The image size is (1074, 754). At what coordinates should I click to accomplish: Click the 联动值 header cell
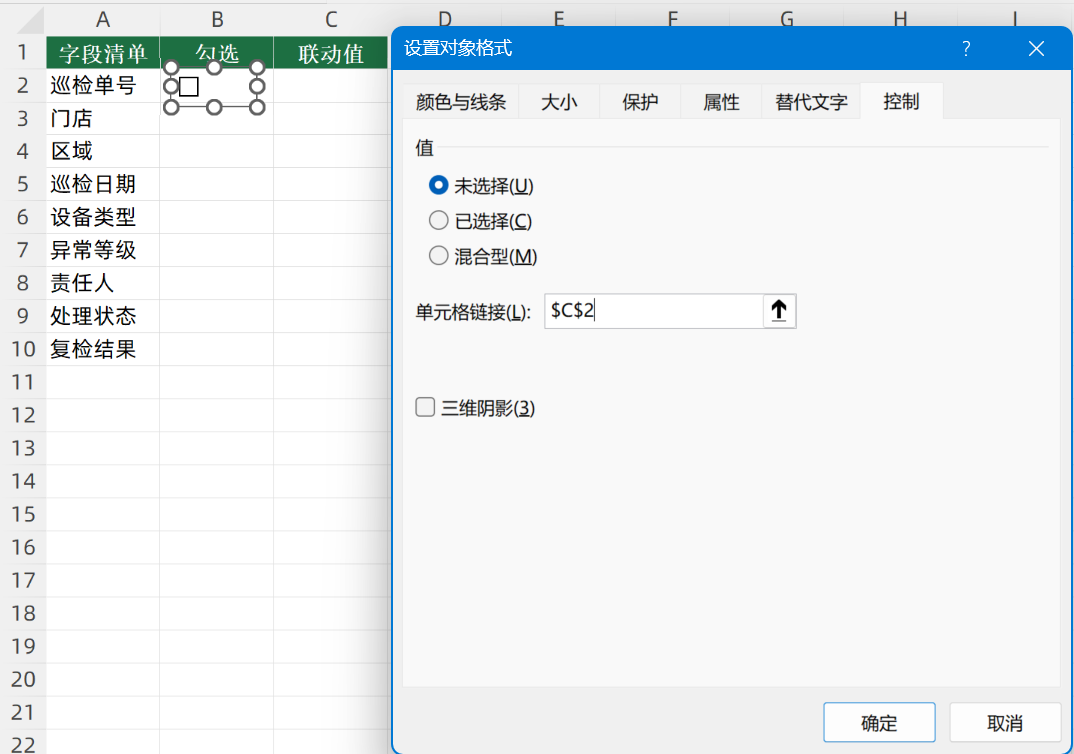331,53
